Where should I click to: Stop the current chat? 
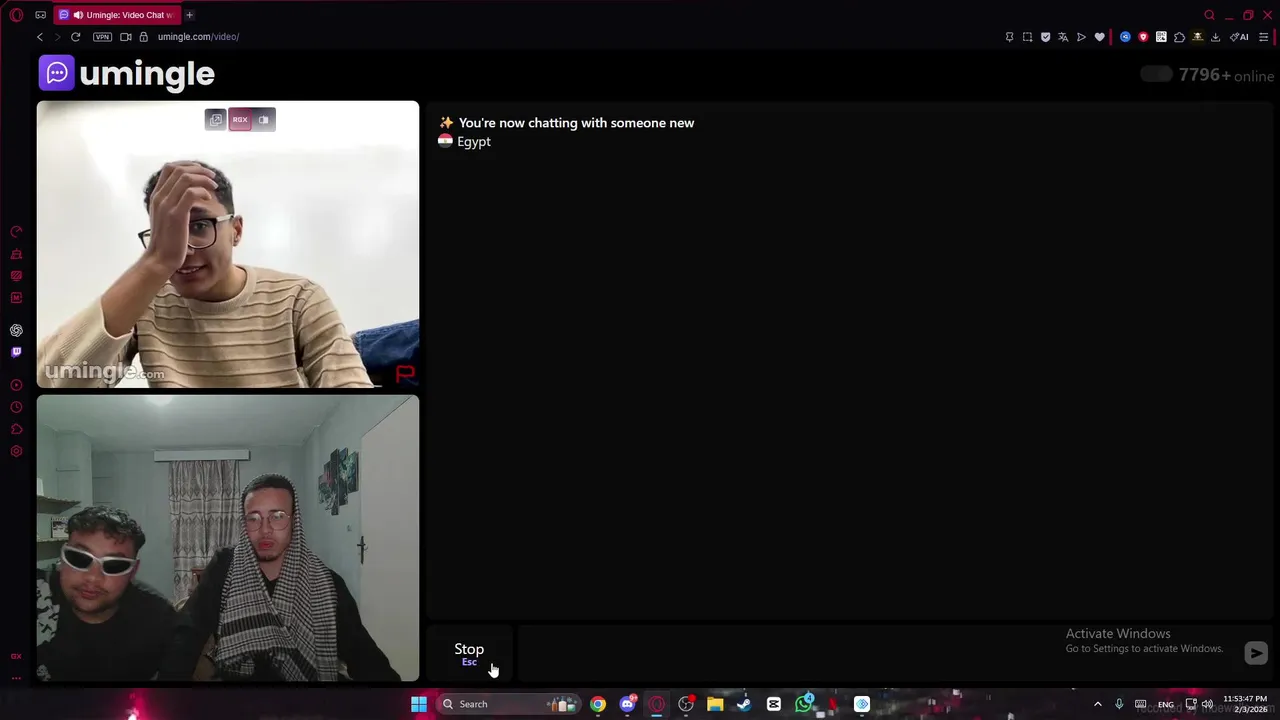tap(469, 654)
